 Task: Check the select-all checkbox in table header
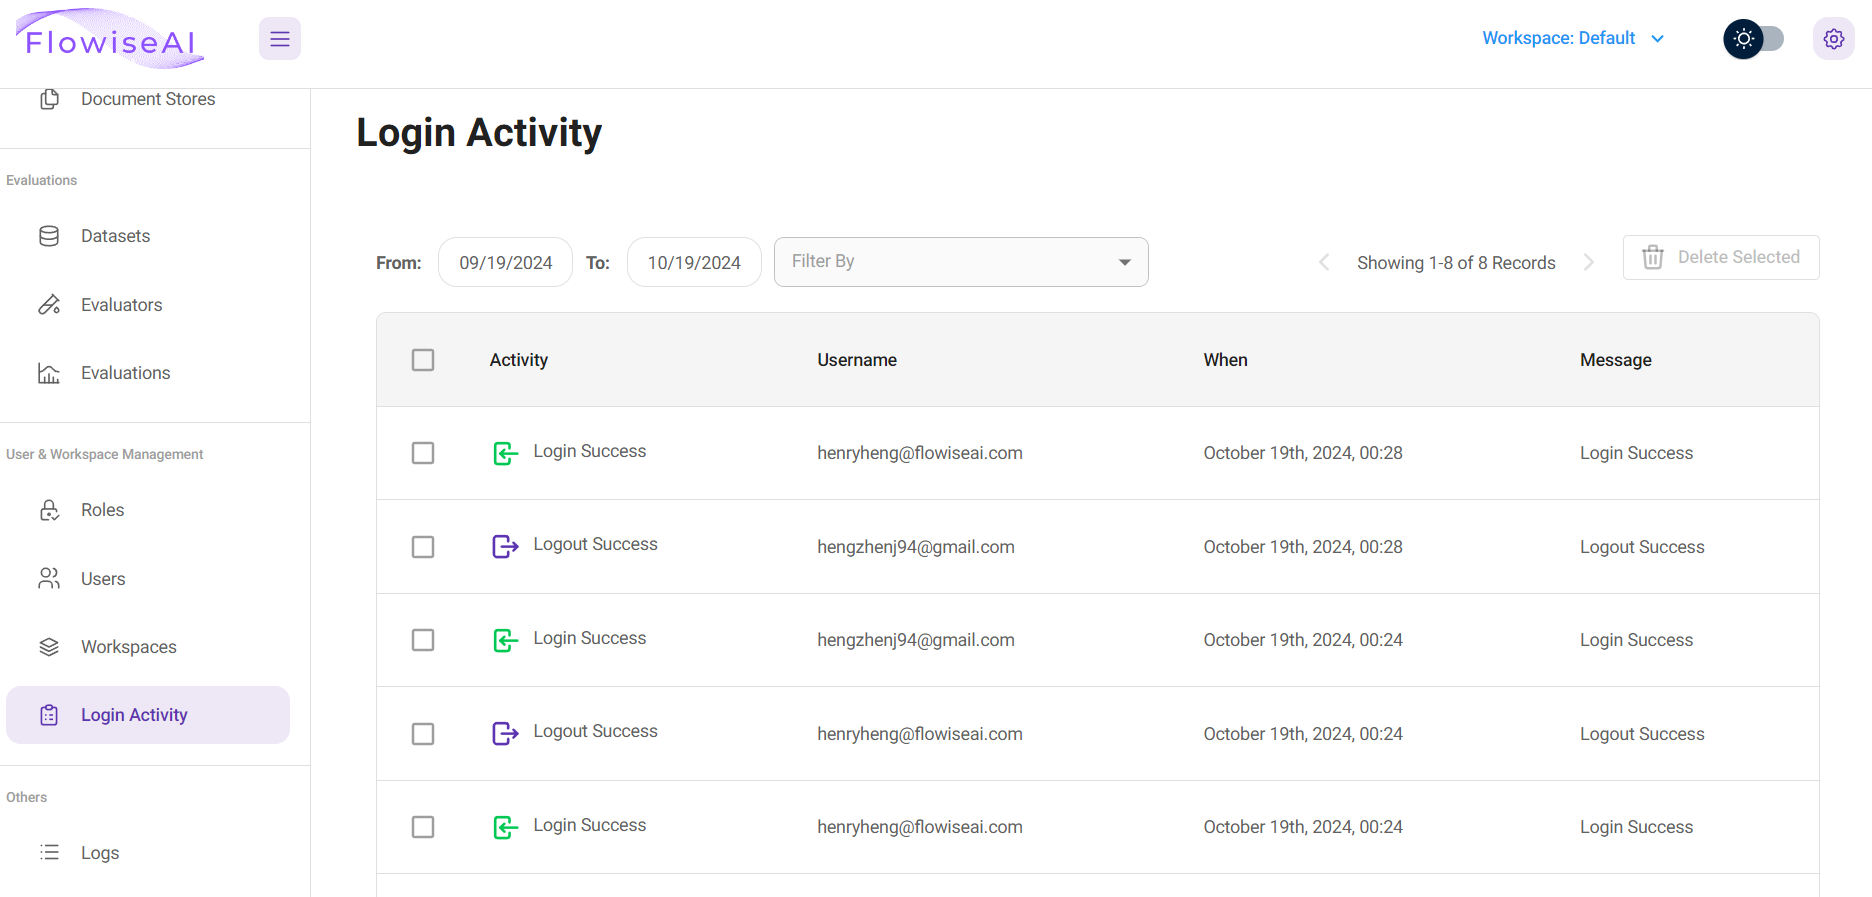pyautogui.click(x=423, y=360)
